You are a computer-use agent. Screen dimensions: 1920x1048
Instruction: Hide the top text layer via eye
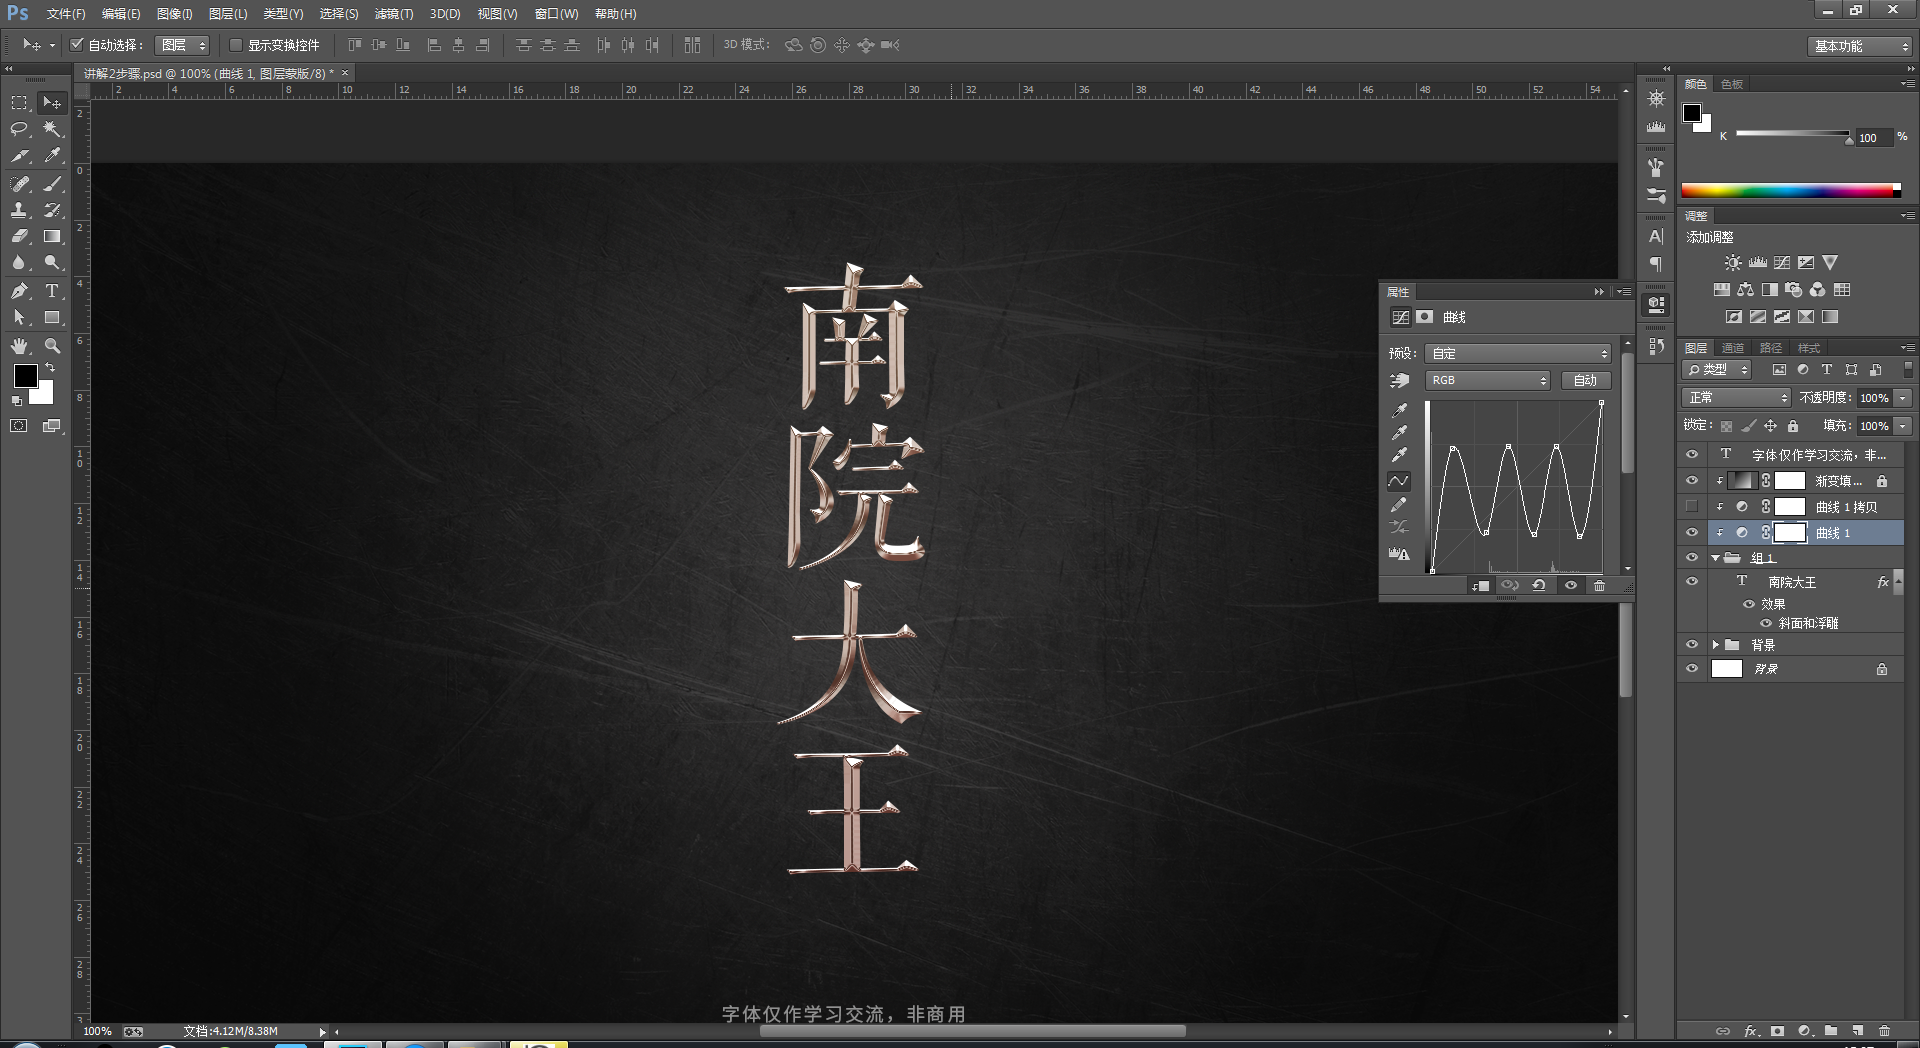(1692, 454)
